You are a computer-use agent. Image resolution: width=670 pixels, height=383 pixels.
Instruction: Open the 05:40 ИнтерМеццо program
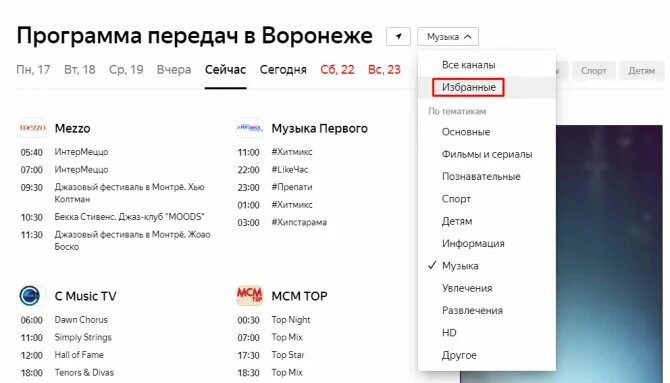tap(81, 152)
